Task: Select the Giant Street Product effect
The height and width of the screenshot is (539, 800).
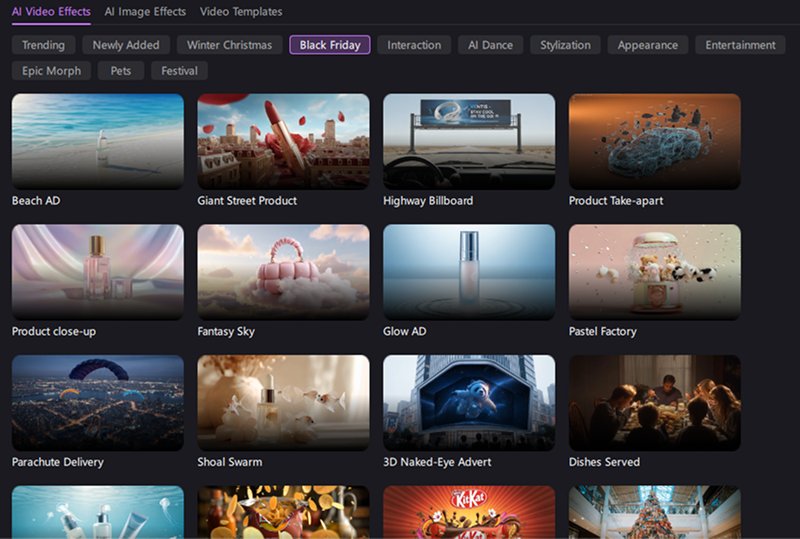Action: (283, 141)
